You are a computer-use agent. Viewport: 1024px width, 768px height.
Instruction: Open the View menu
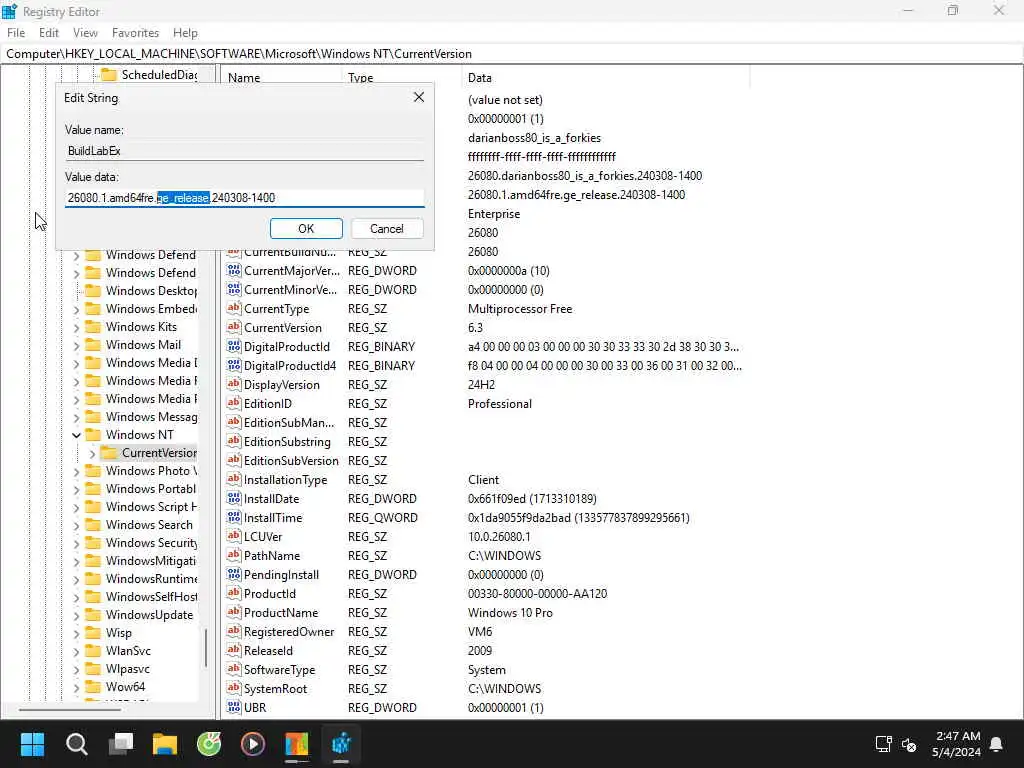tap(85, 33)
